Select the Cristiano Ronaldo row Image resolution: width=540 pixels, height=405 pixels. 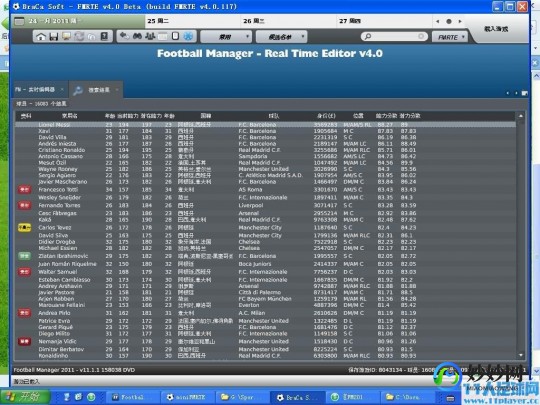265,150
